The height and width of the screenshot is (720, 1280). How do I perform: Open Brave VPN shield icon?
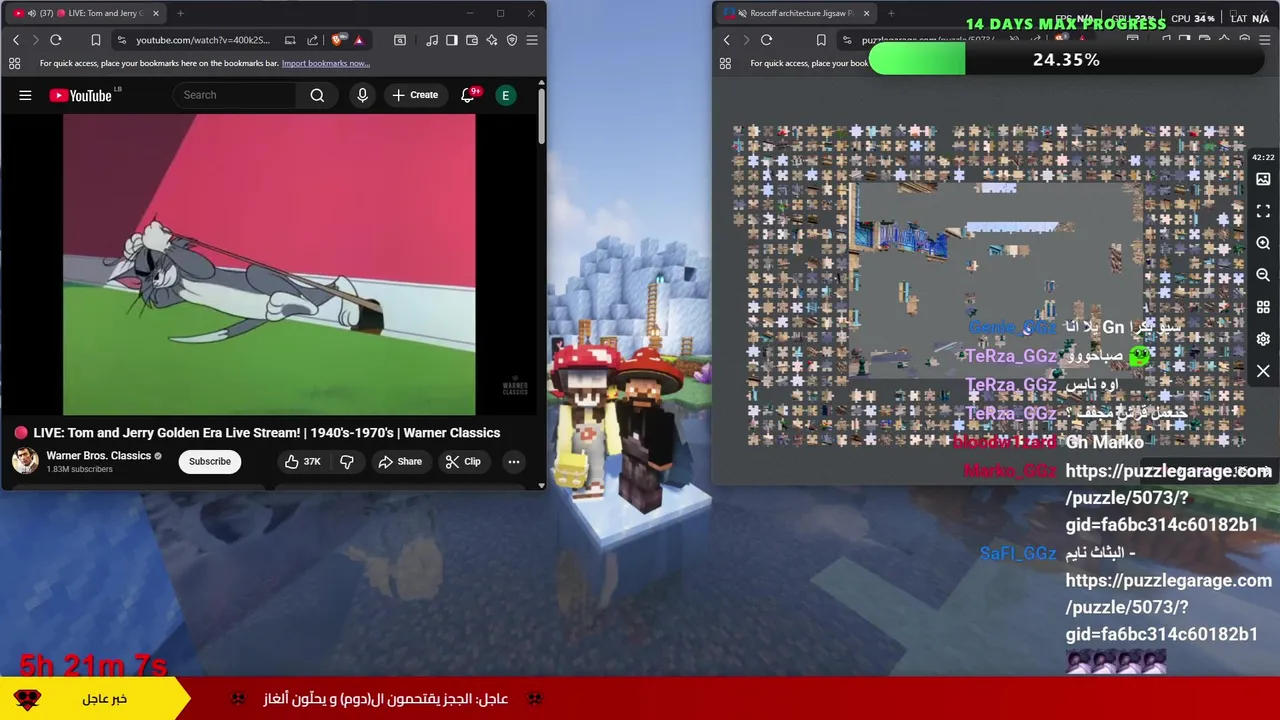click(512, 40)
